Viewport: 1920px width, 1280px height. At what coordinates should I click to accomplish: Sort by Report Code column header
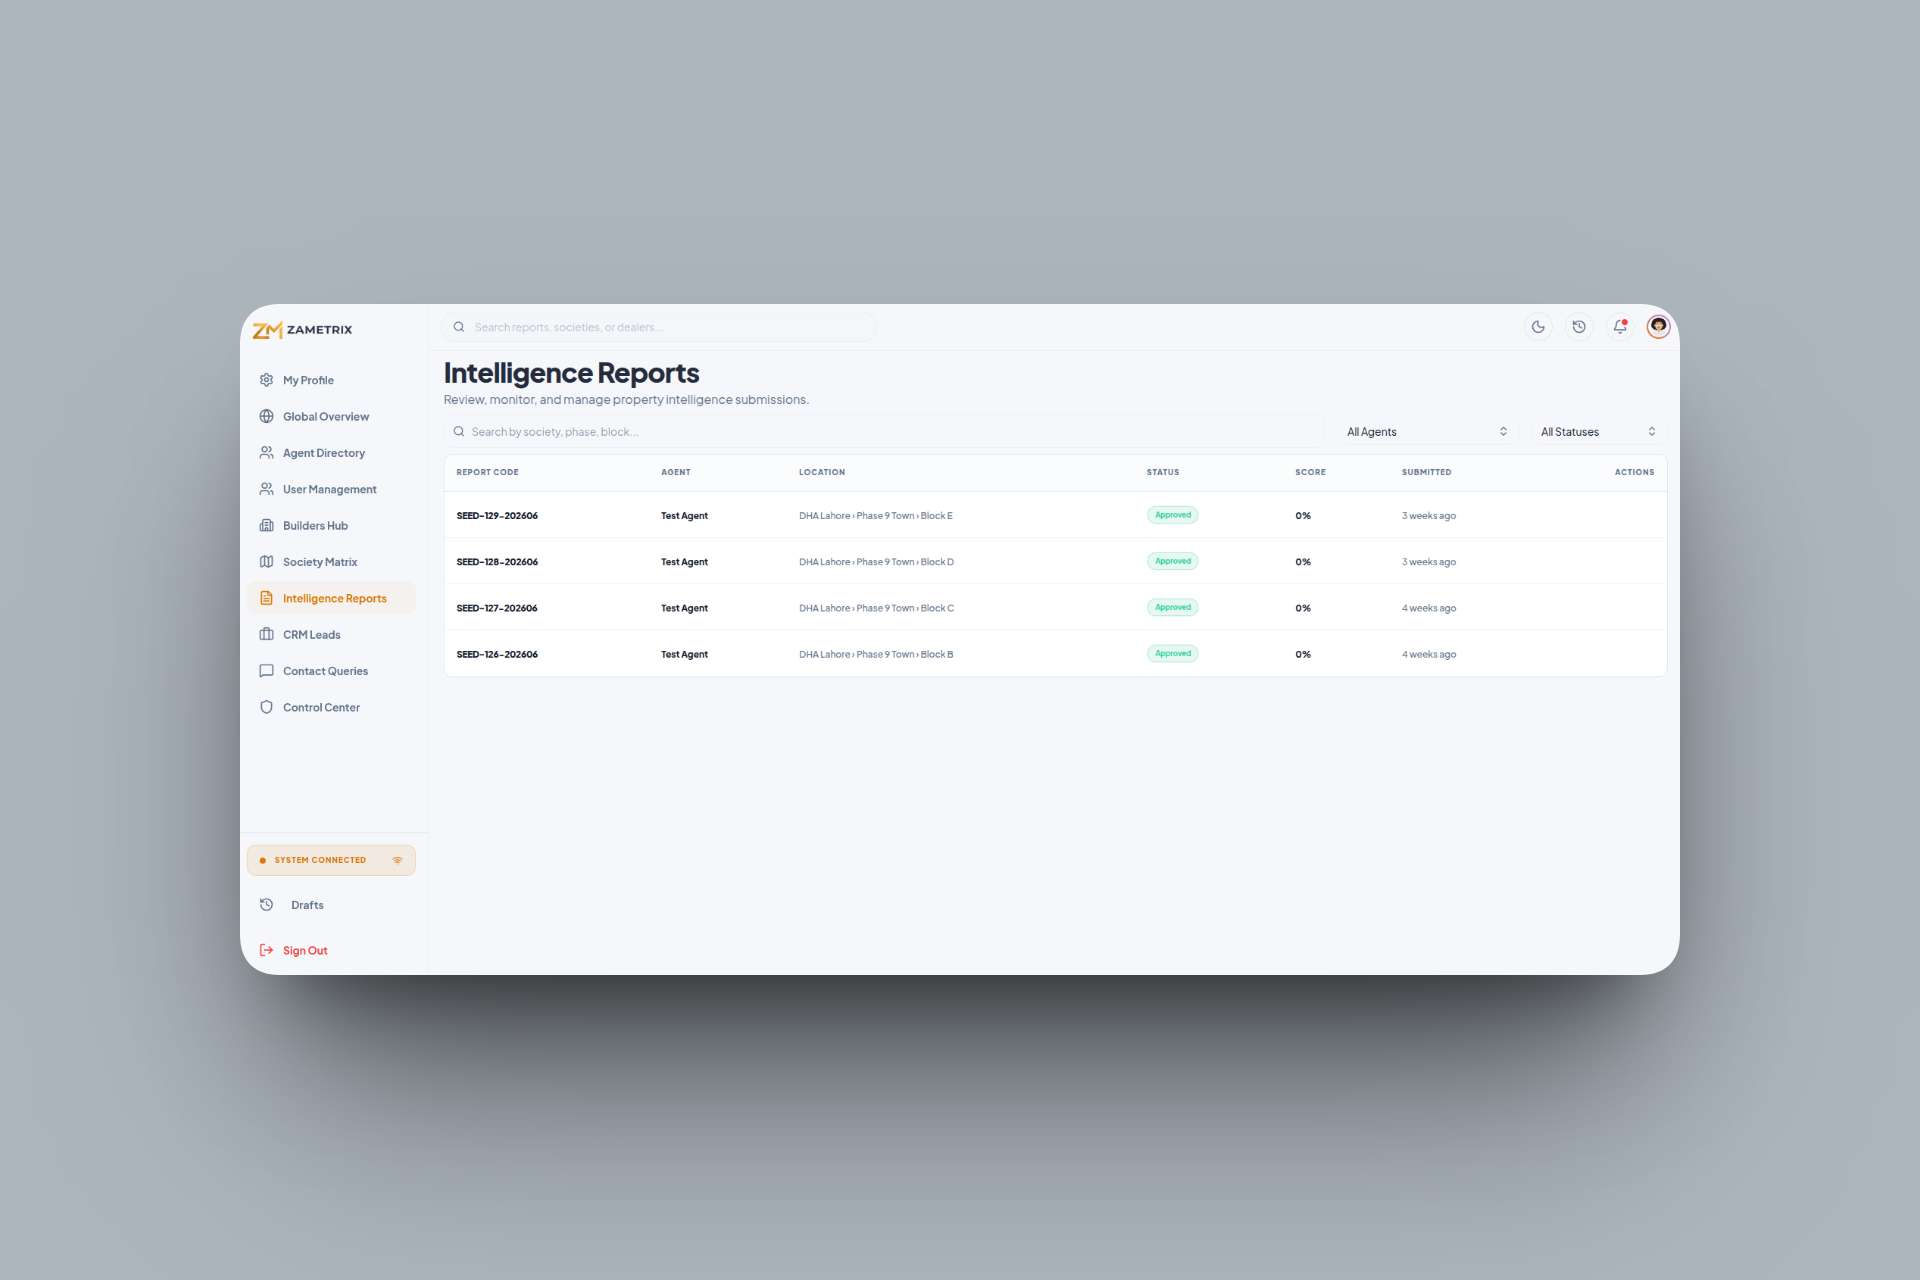(x=487, y=472)
